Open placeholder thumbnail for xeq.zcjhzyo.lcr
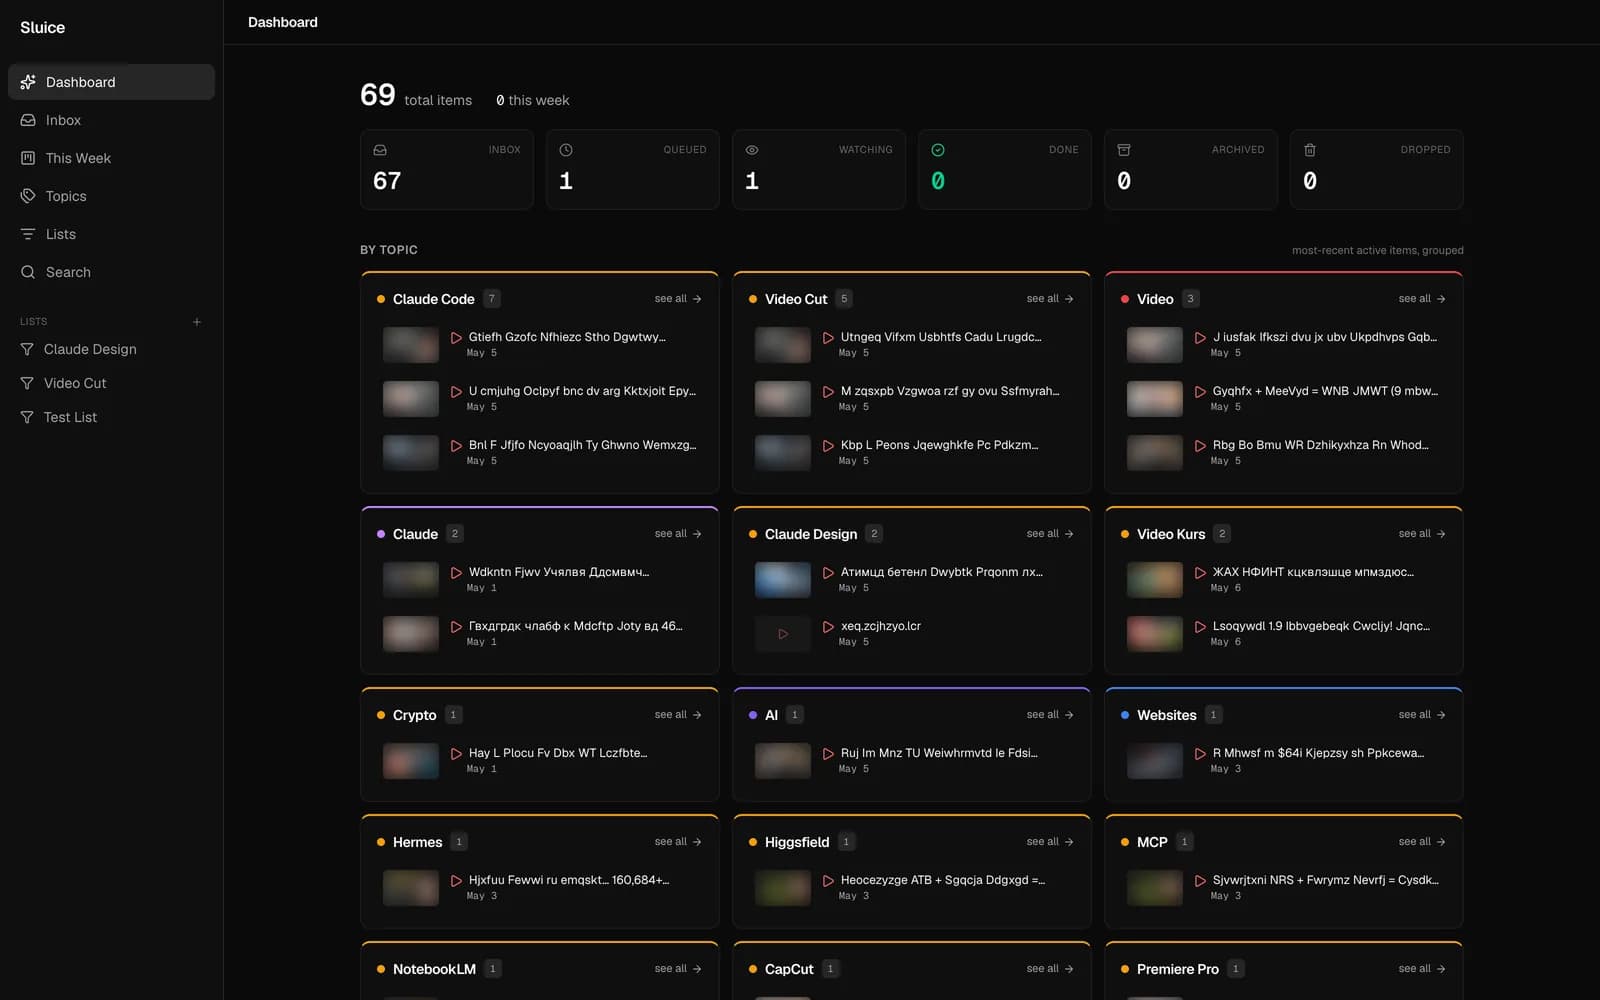Viewport: 1600px width, 1000px height. 783,634
